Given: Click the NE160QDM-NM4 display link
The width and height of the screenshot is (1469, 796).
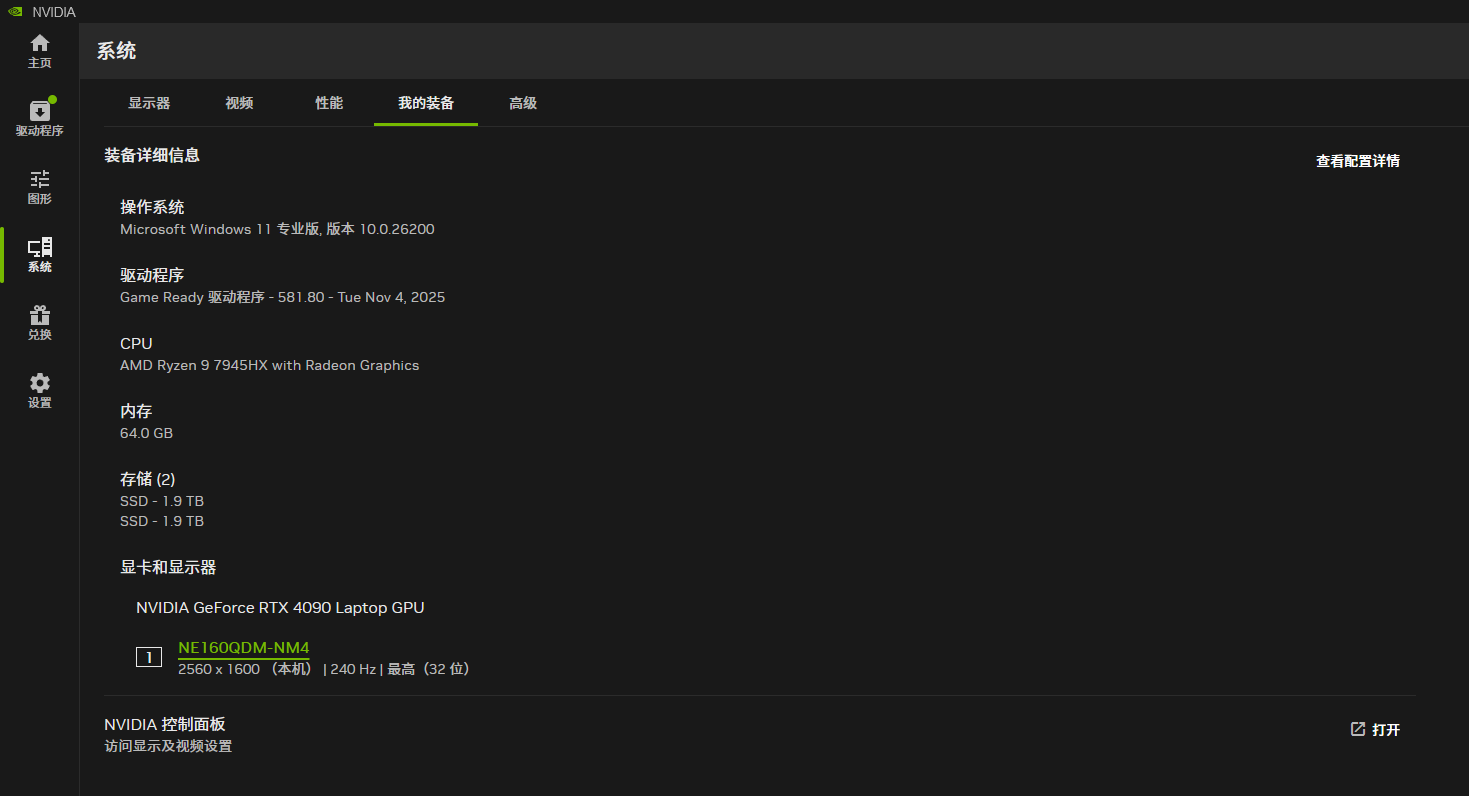Looking at the screenshot, I should (244, 648).
